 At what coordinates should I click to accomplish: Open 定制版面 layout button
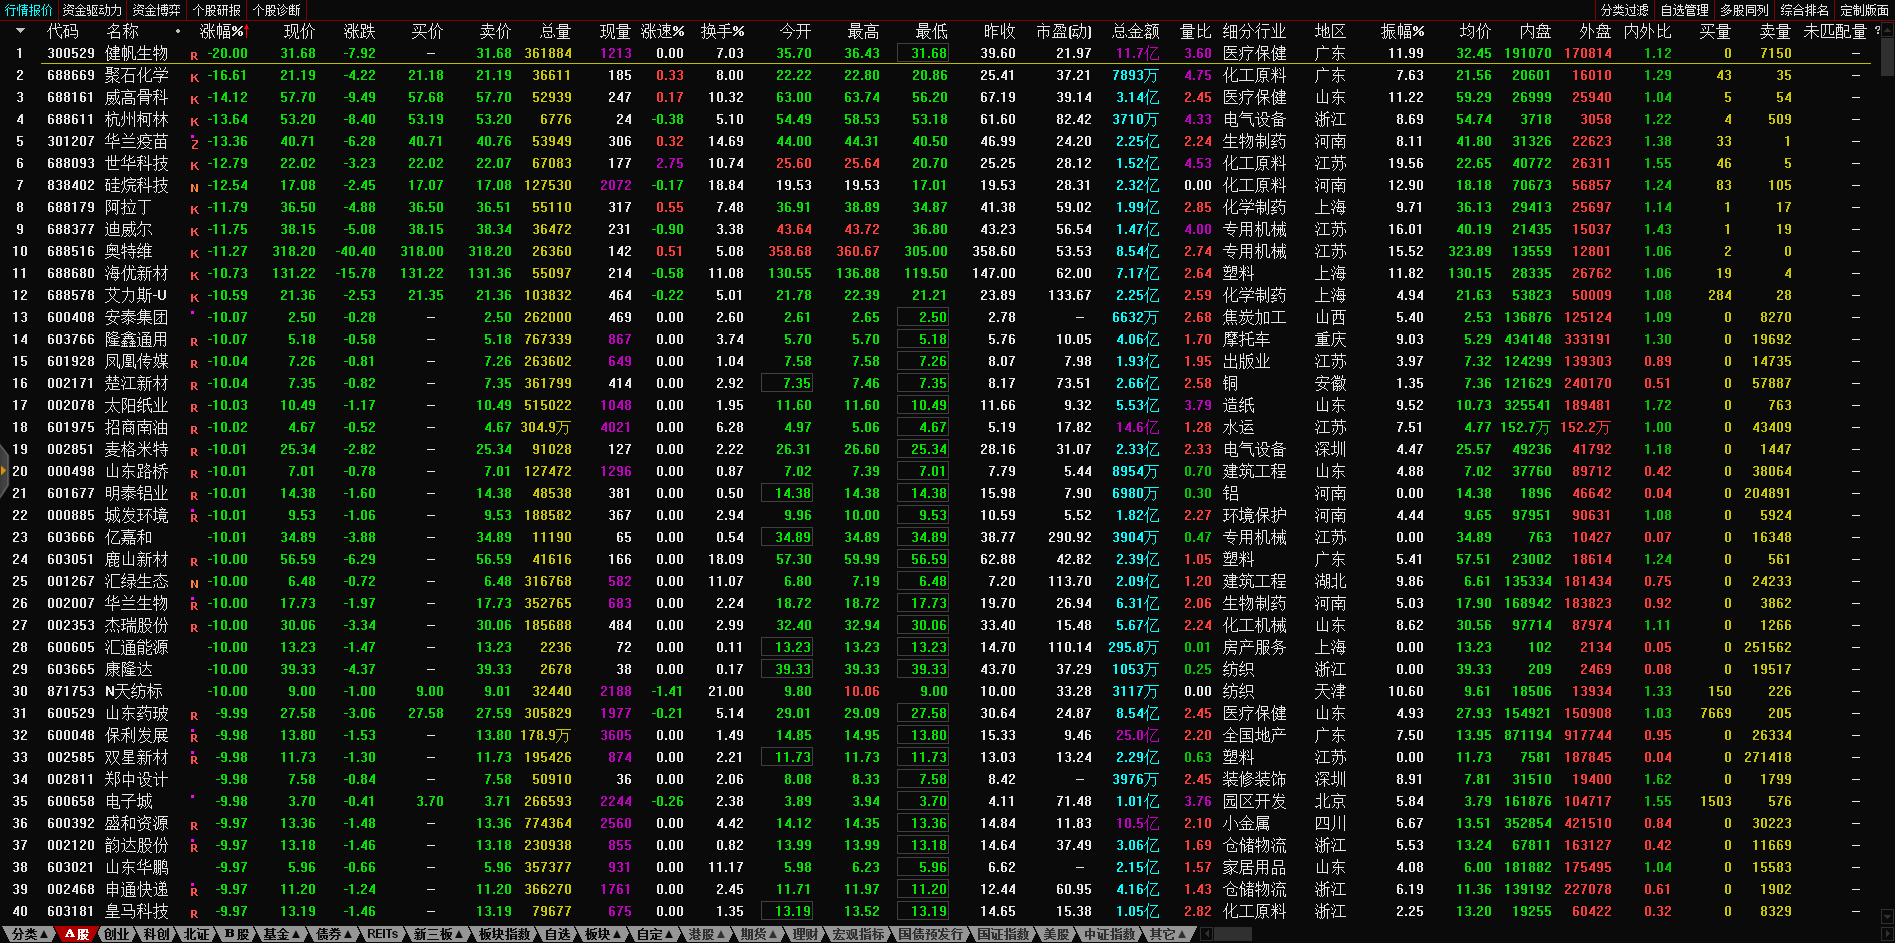[1864, 10]
